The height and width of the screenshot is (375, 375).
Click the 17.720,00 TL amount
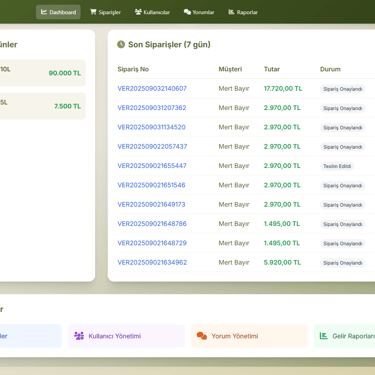tap(283, 88)
